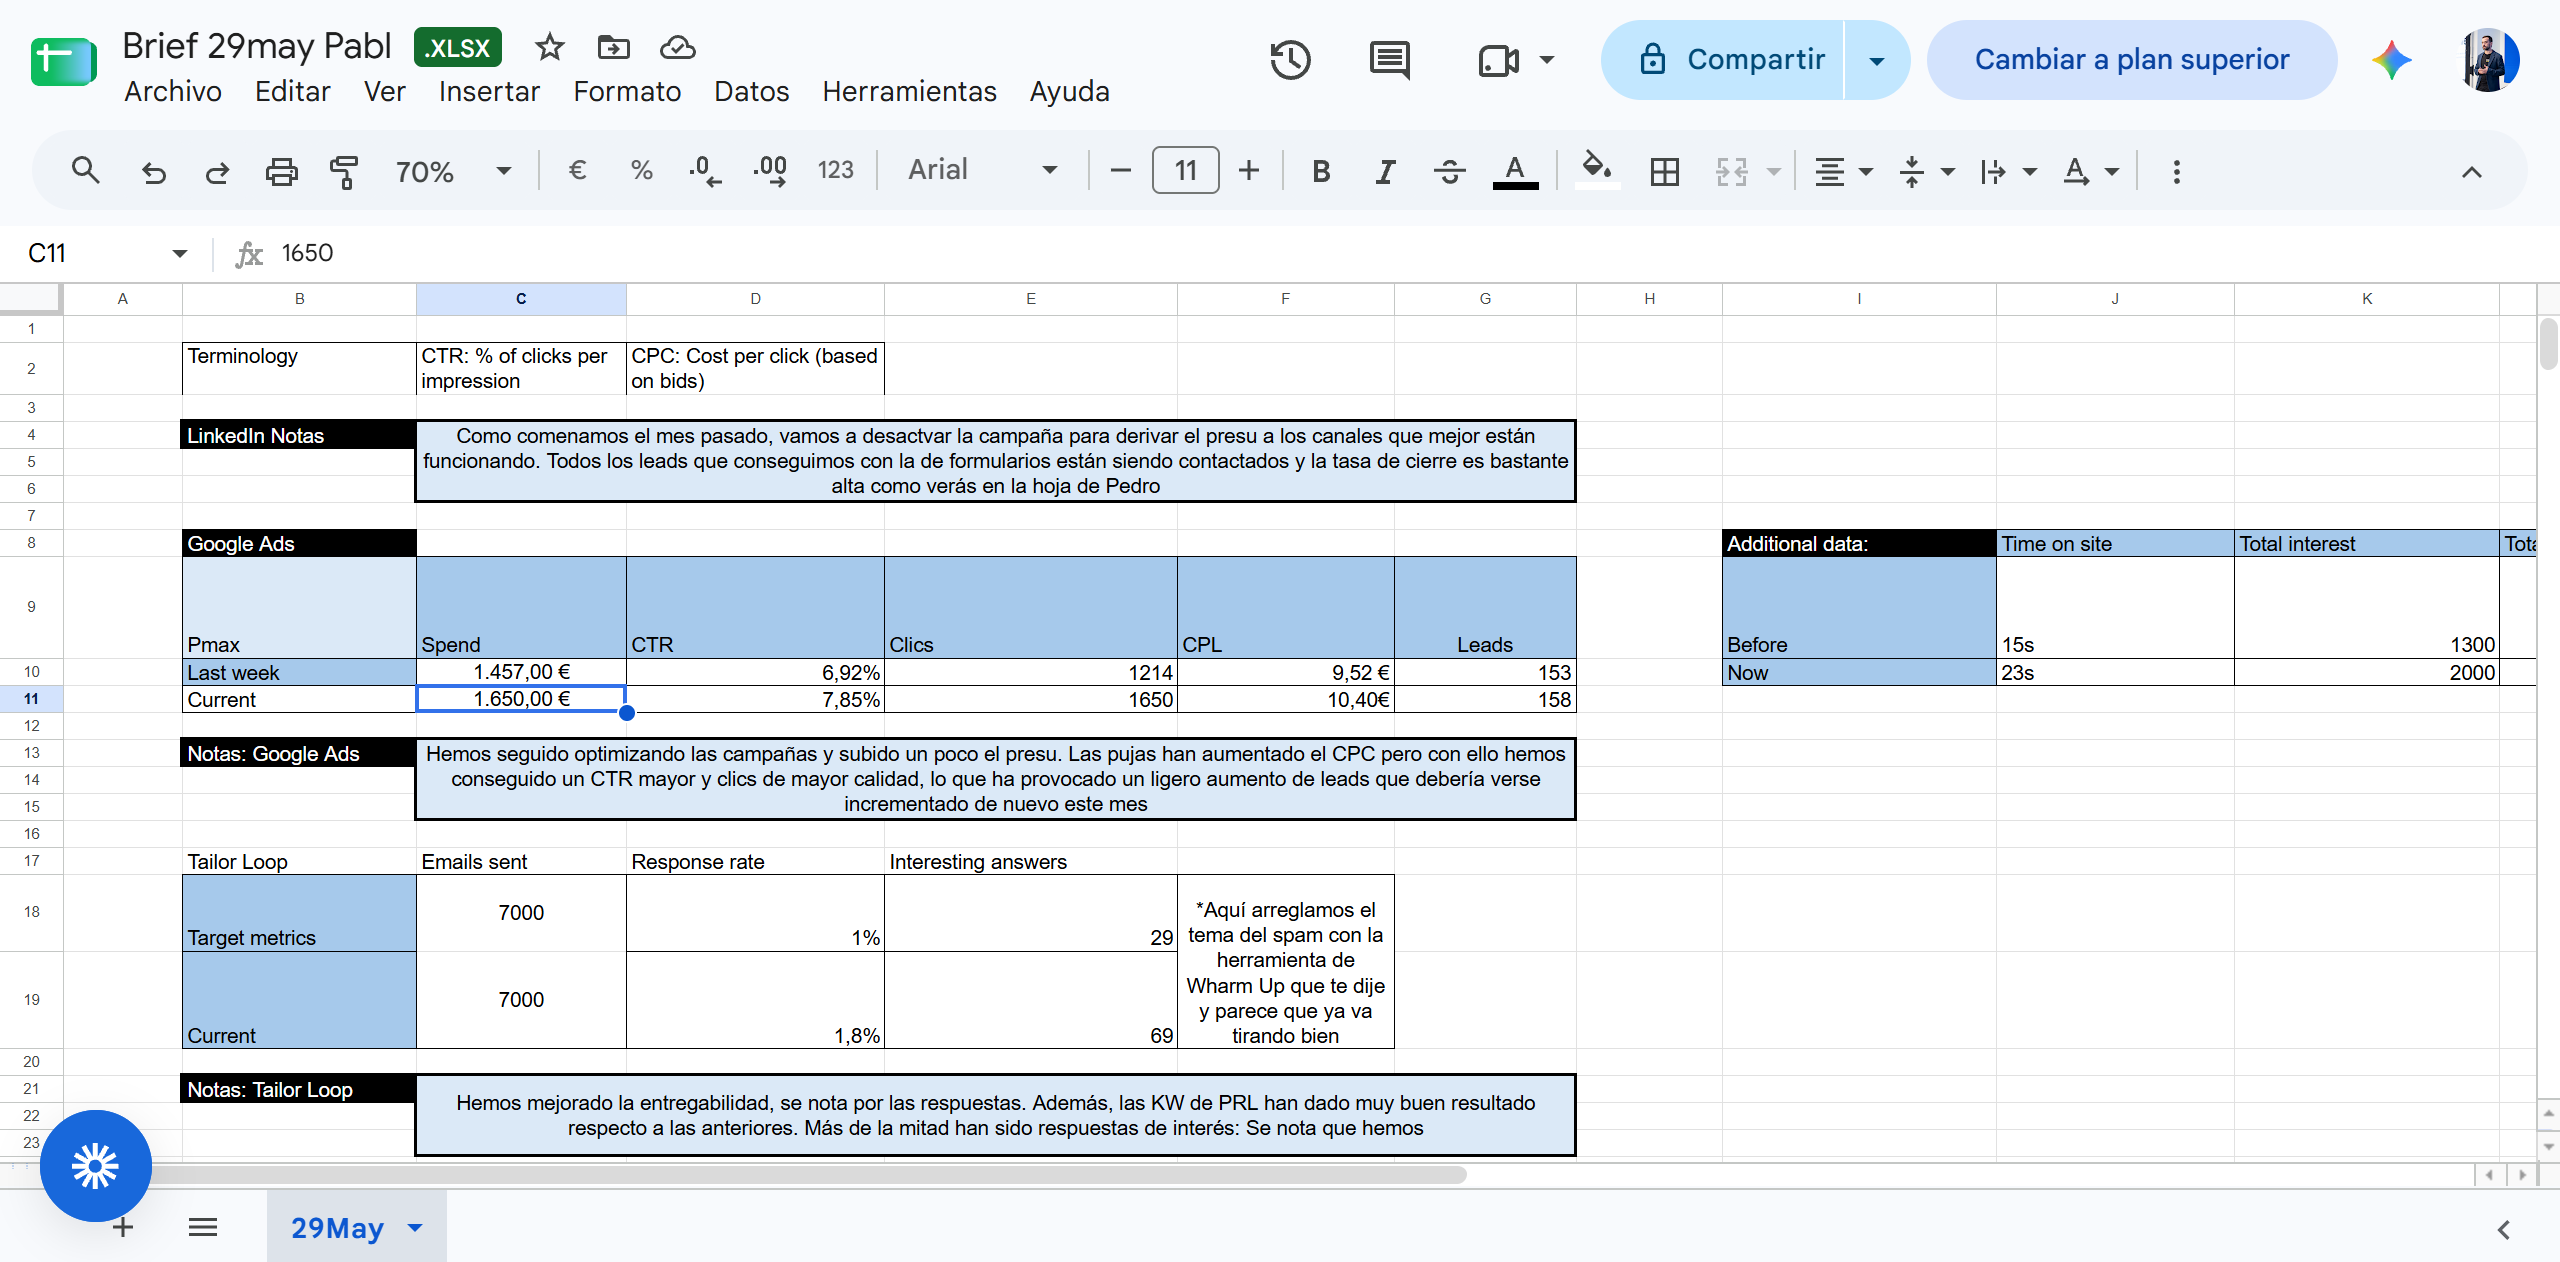Print the spreadsheet

(x=281, y=171)
